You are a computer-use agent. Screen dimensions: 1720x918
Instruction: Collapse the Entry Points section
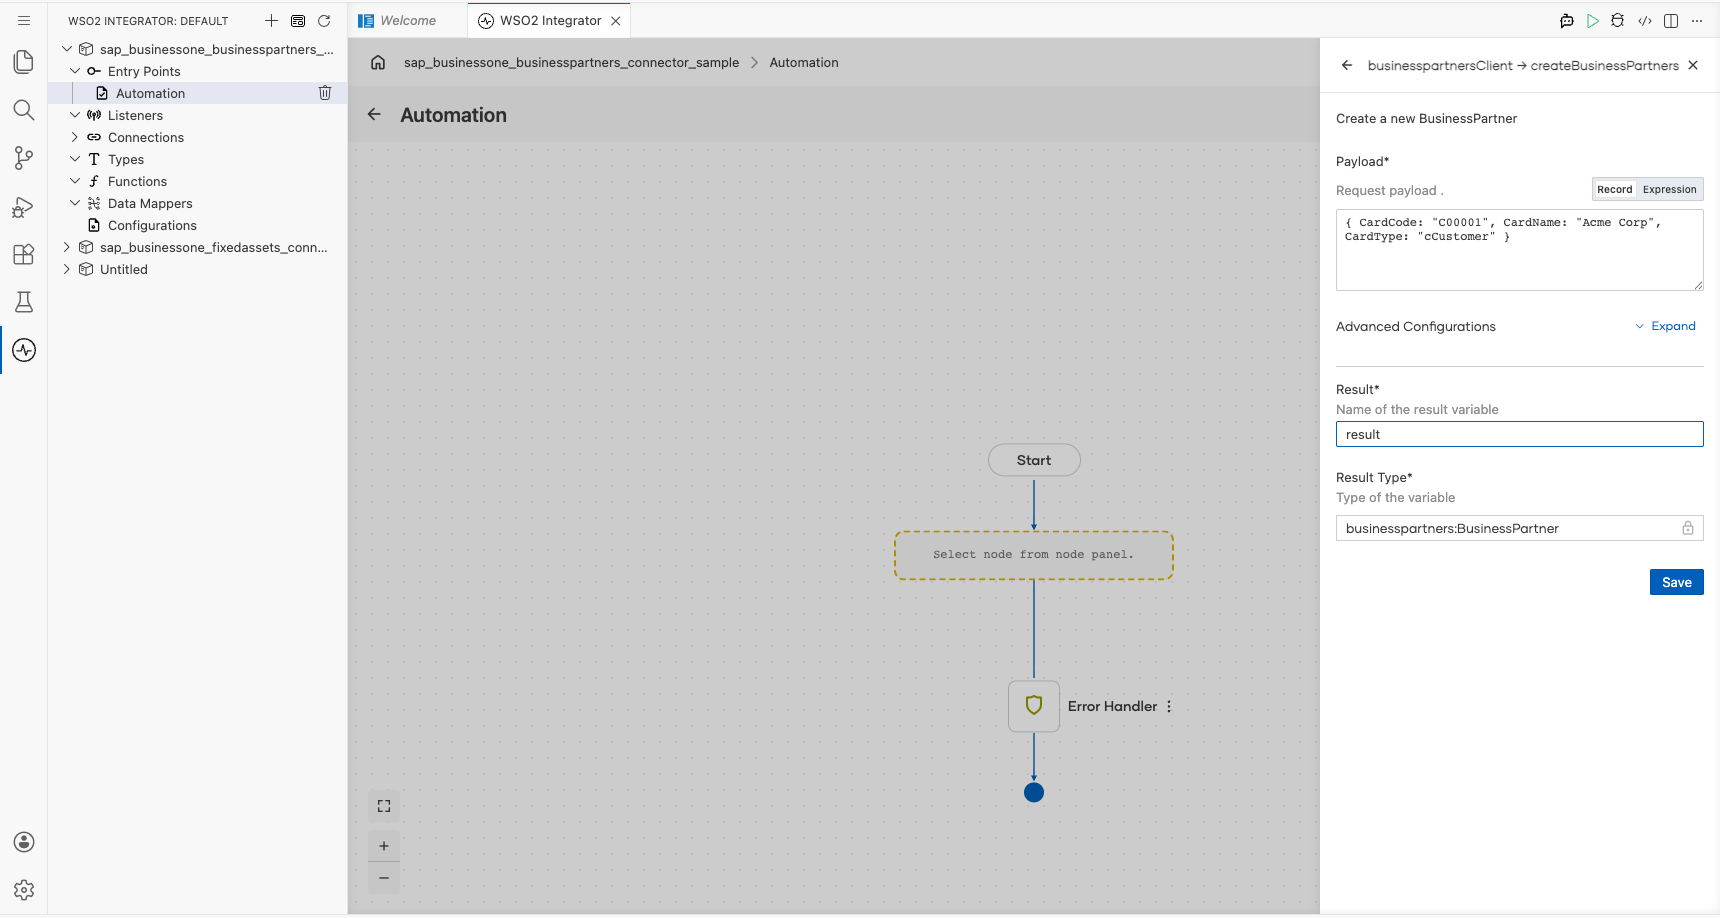[75, 71]
